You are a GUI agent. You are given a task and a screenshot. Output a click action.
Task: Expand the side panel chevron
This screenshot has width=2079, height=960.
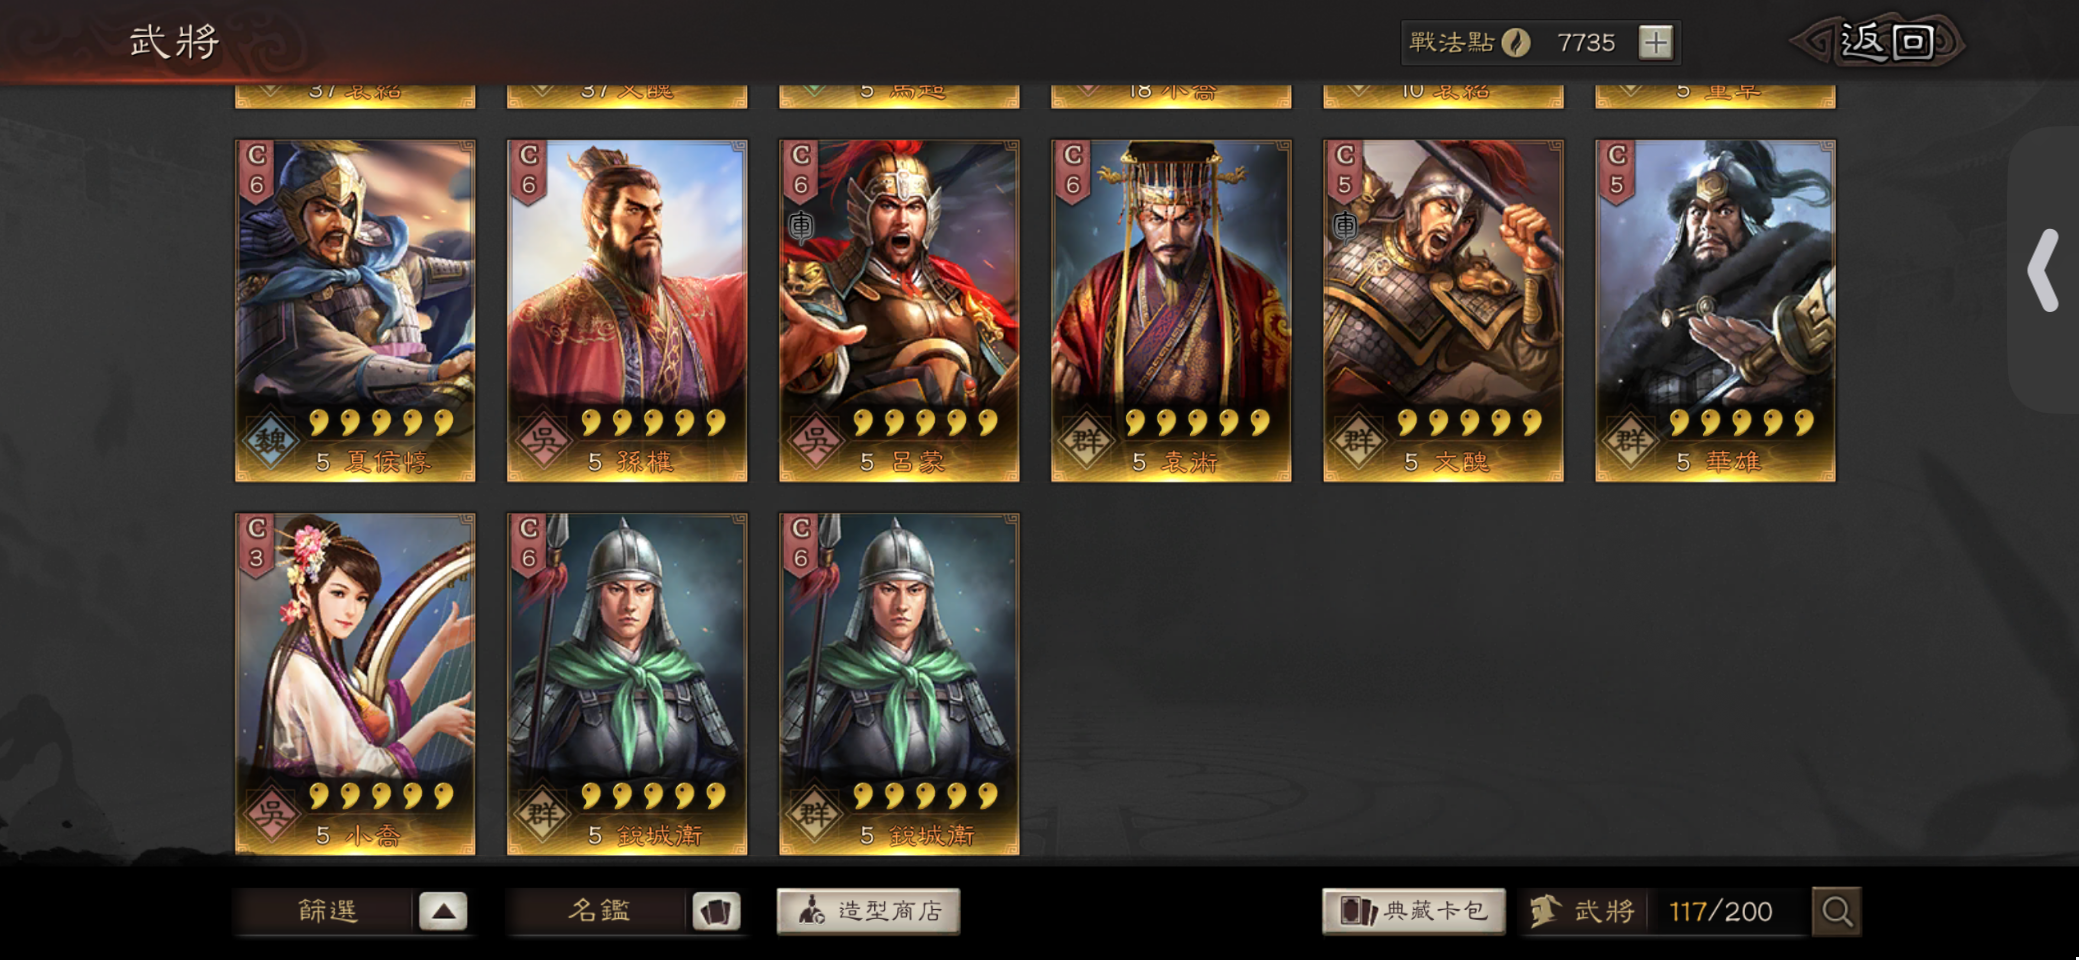click(x=2043, y=270)
